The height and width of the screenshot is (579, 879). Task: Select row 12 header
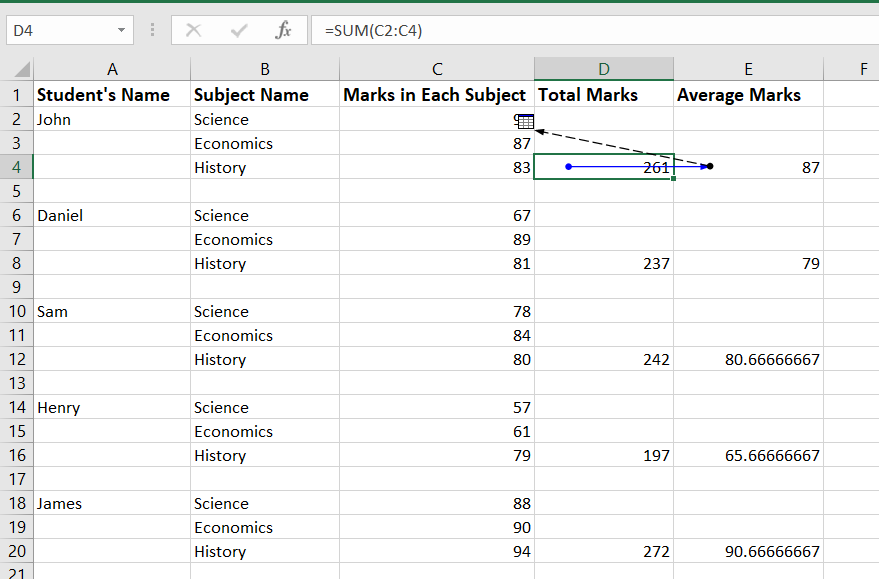[17, 360]
